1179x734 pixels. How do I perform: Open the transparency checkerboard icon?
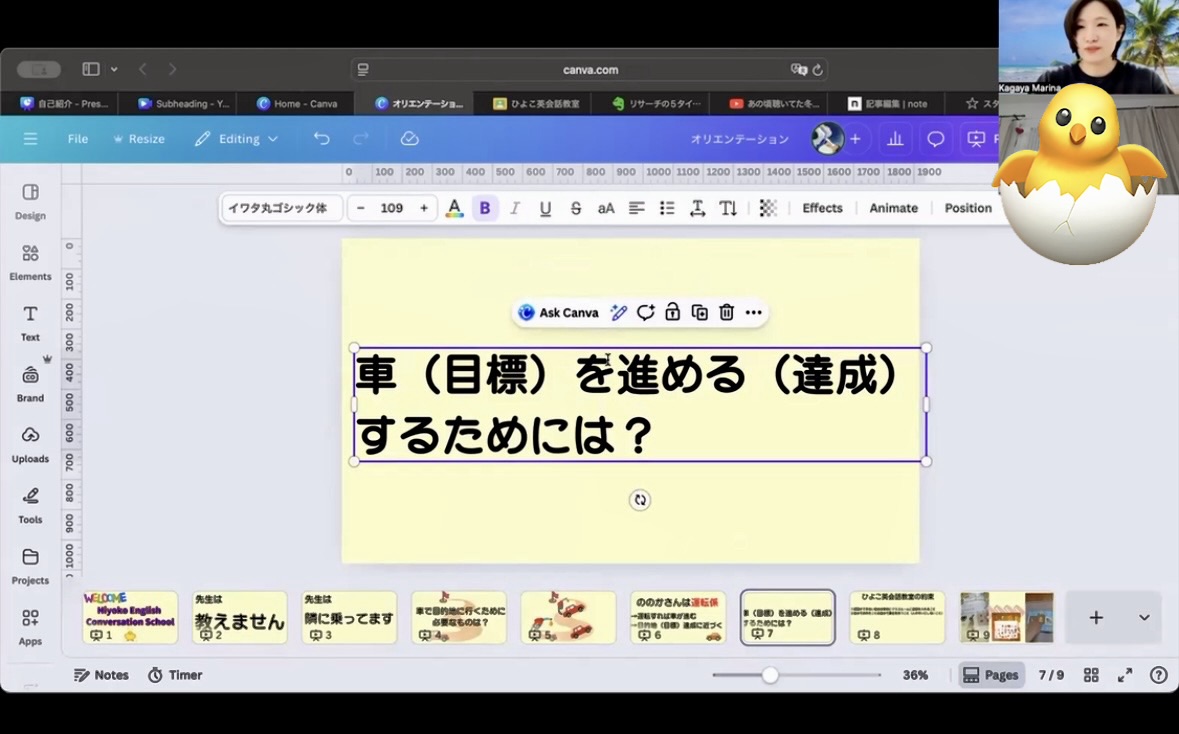click(768, 208)
